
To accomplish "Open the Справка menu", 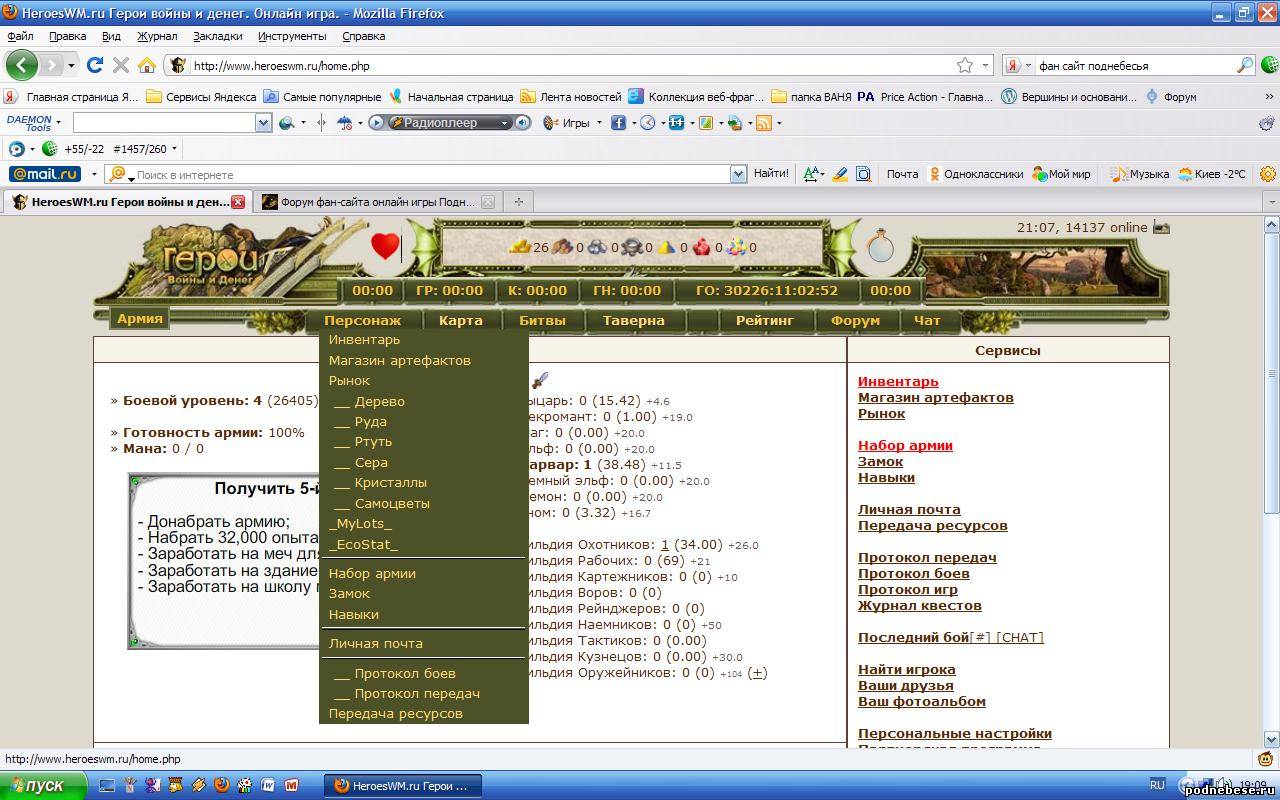I will [x=363, y=36].
